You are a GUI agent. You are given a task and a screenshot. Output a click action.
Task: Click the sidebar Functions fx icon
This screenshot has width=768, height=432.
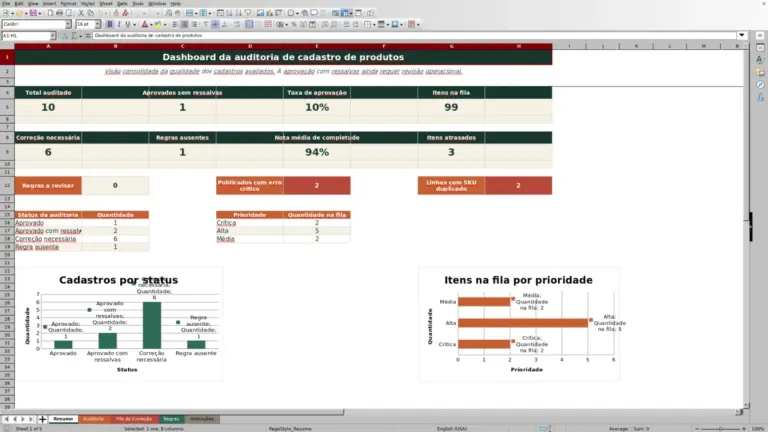pyautogui.click(x=760, y=97)
